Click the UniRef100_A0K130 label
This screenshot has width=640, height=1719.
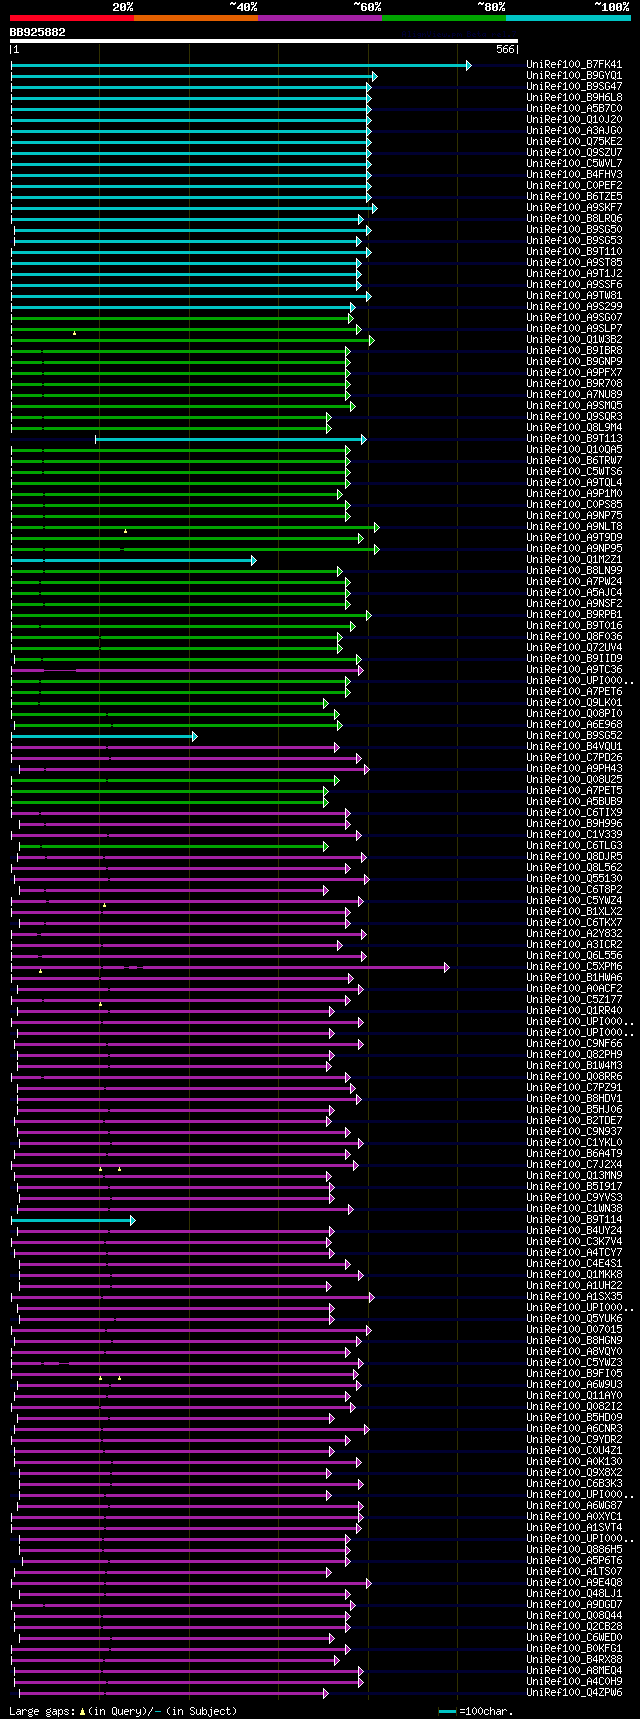[x=574, y=1461]
